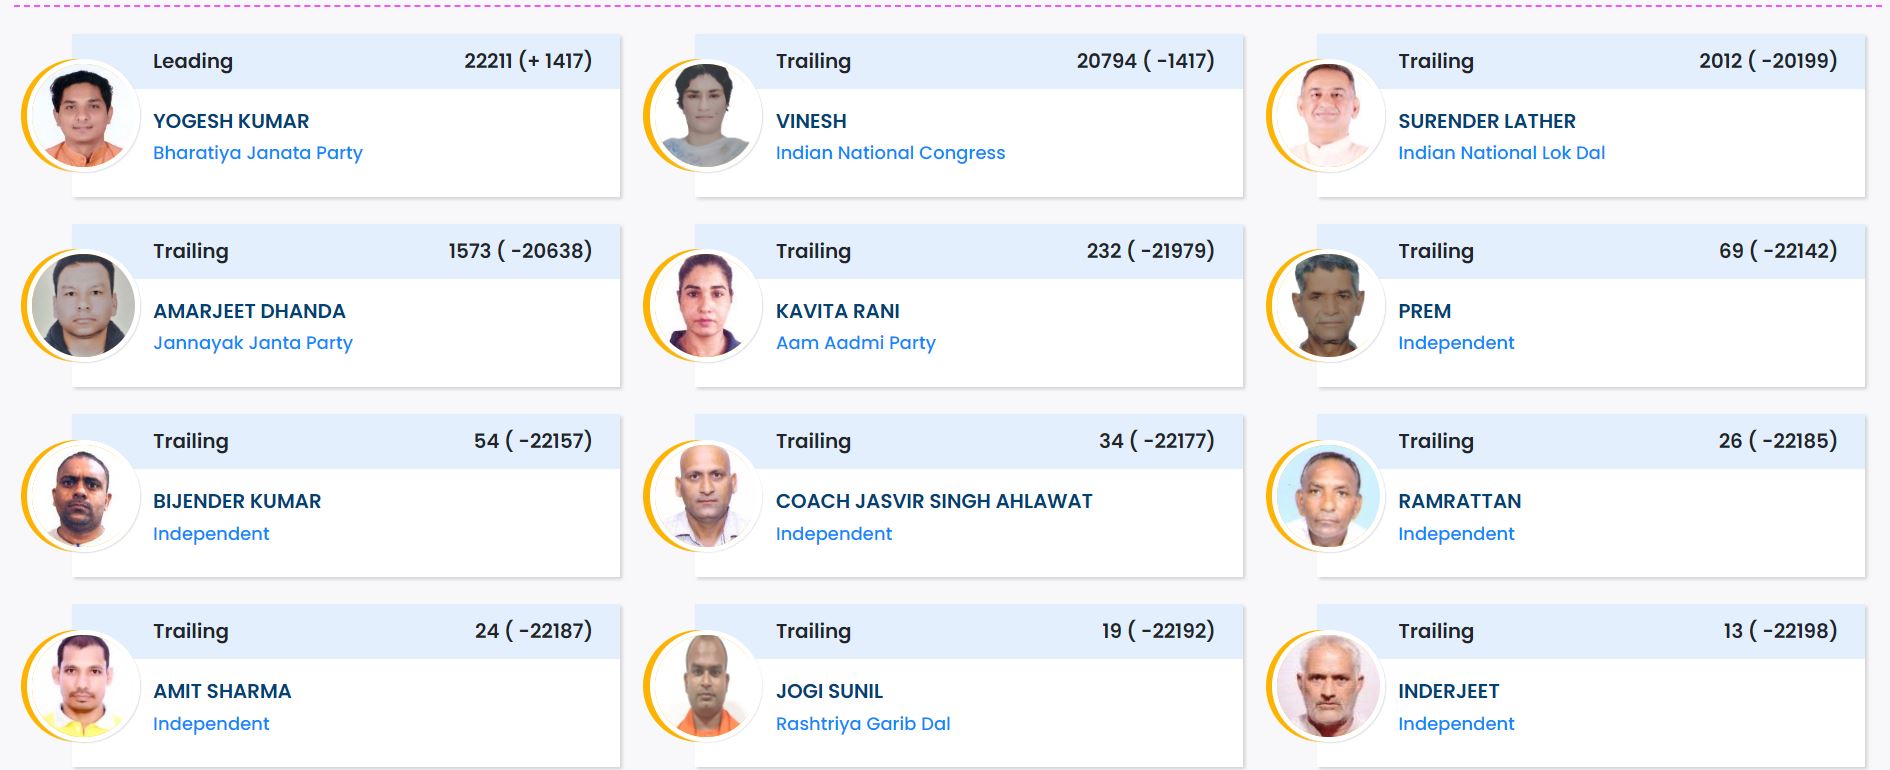
Task: Click Yogesh Kumar's candidate photo
Action: tap(83, 116)
